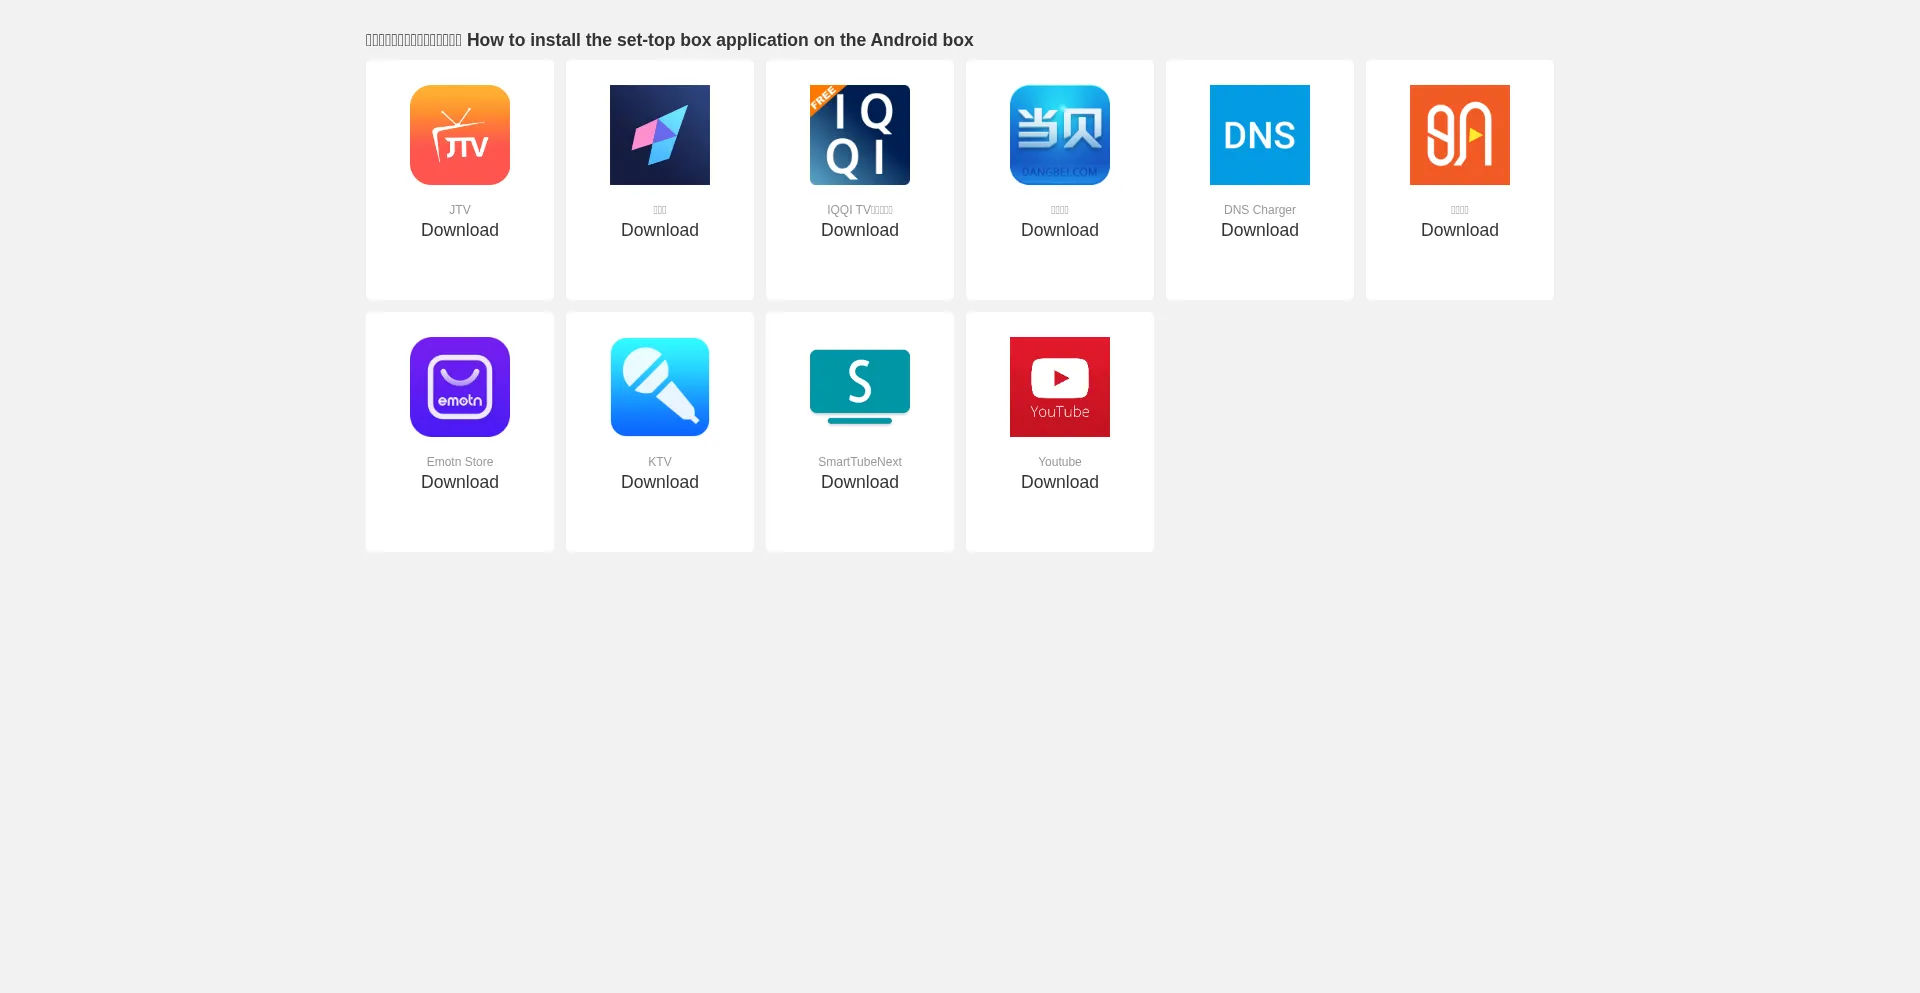The width and height of the screenshot is (1920, 993).
Task: Select the purple Emotn Store icon
Action: 460,387
